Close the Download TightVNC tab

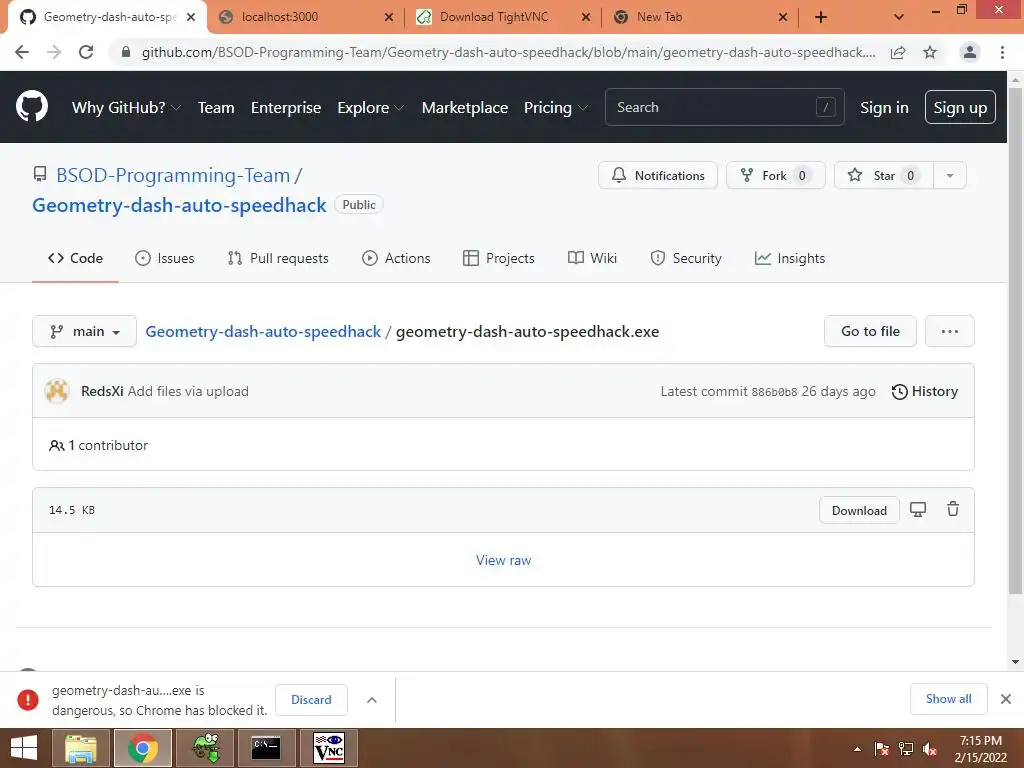(586, 18)
